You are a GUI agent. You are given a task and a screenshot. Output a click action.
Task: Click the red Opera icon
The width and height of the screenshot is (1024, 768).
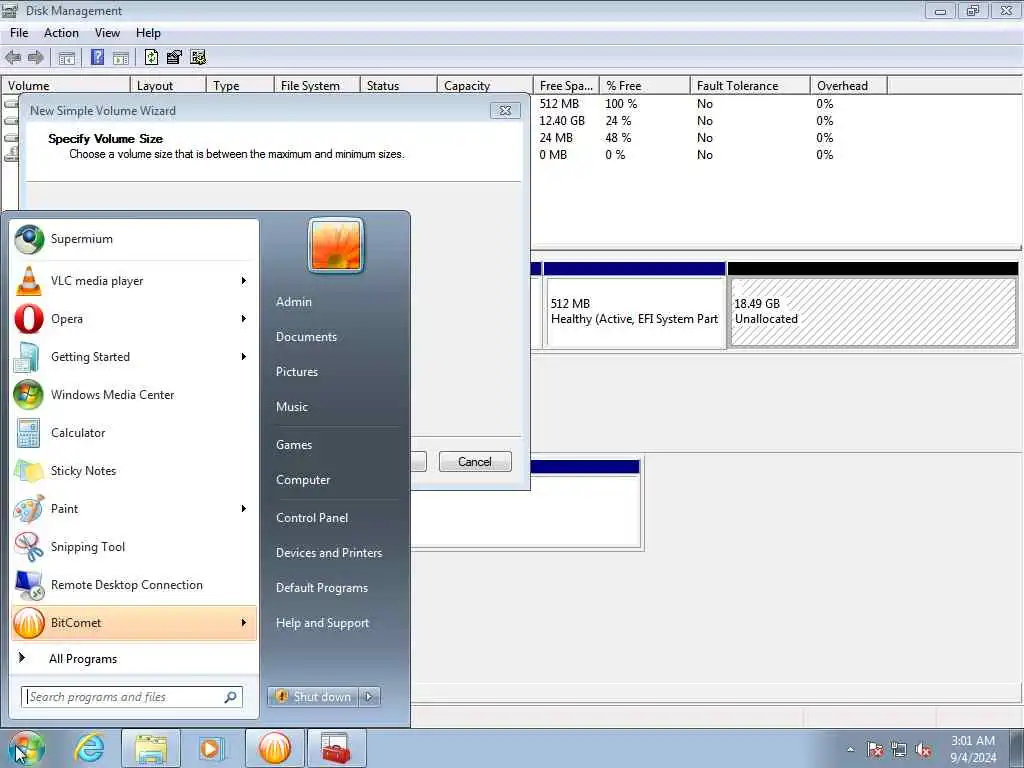29,319
